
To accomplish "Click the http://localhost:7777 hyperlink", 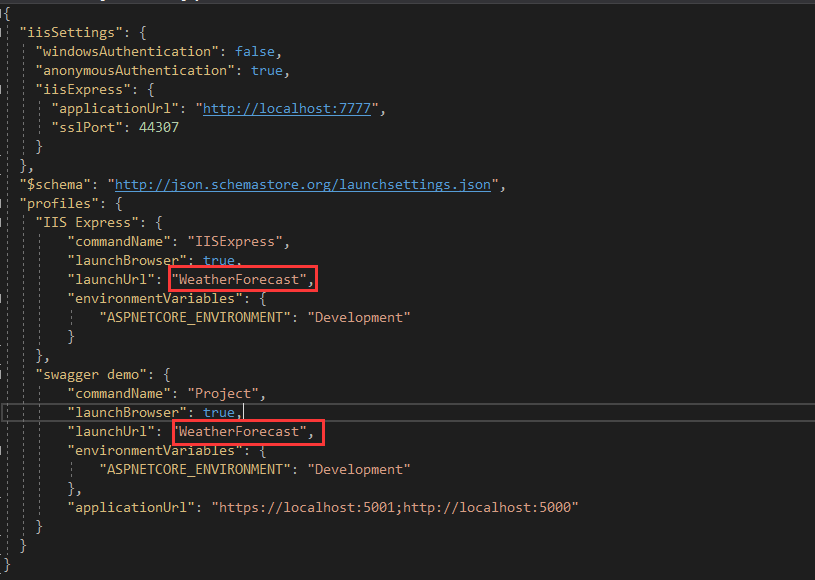I will [287, 108].
